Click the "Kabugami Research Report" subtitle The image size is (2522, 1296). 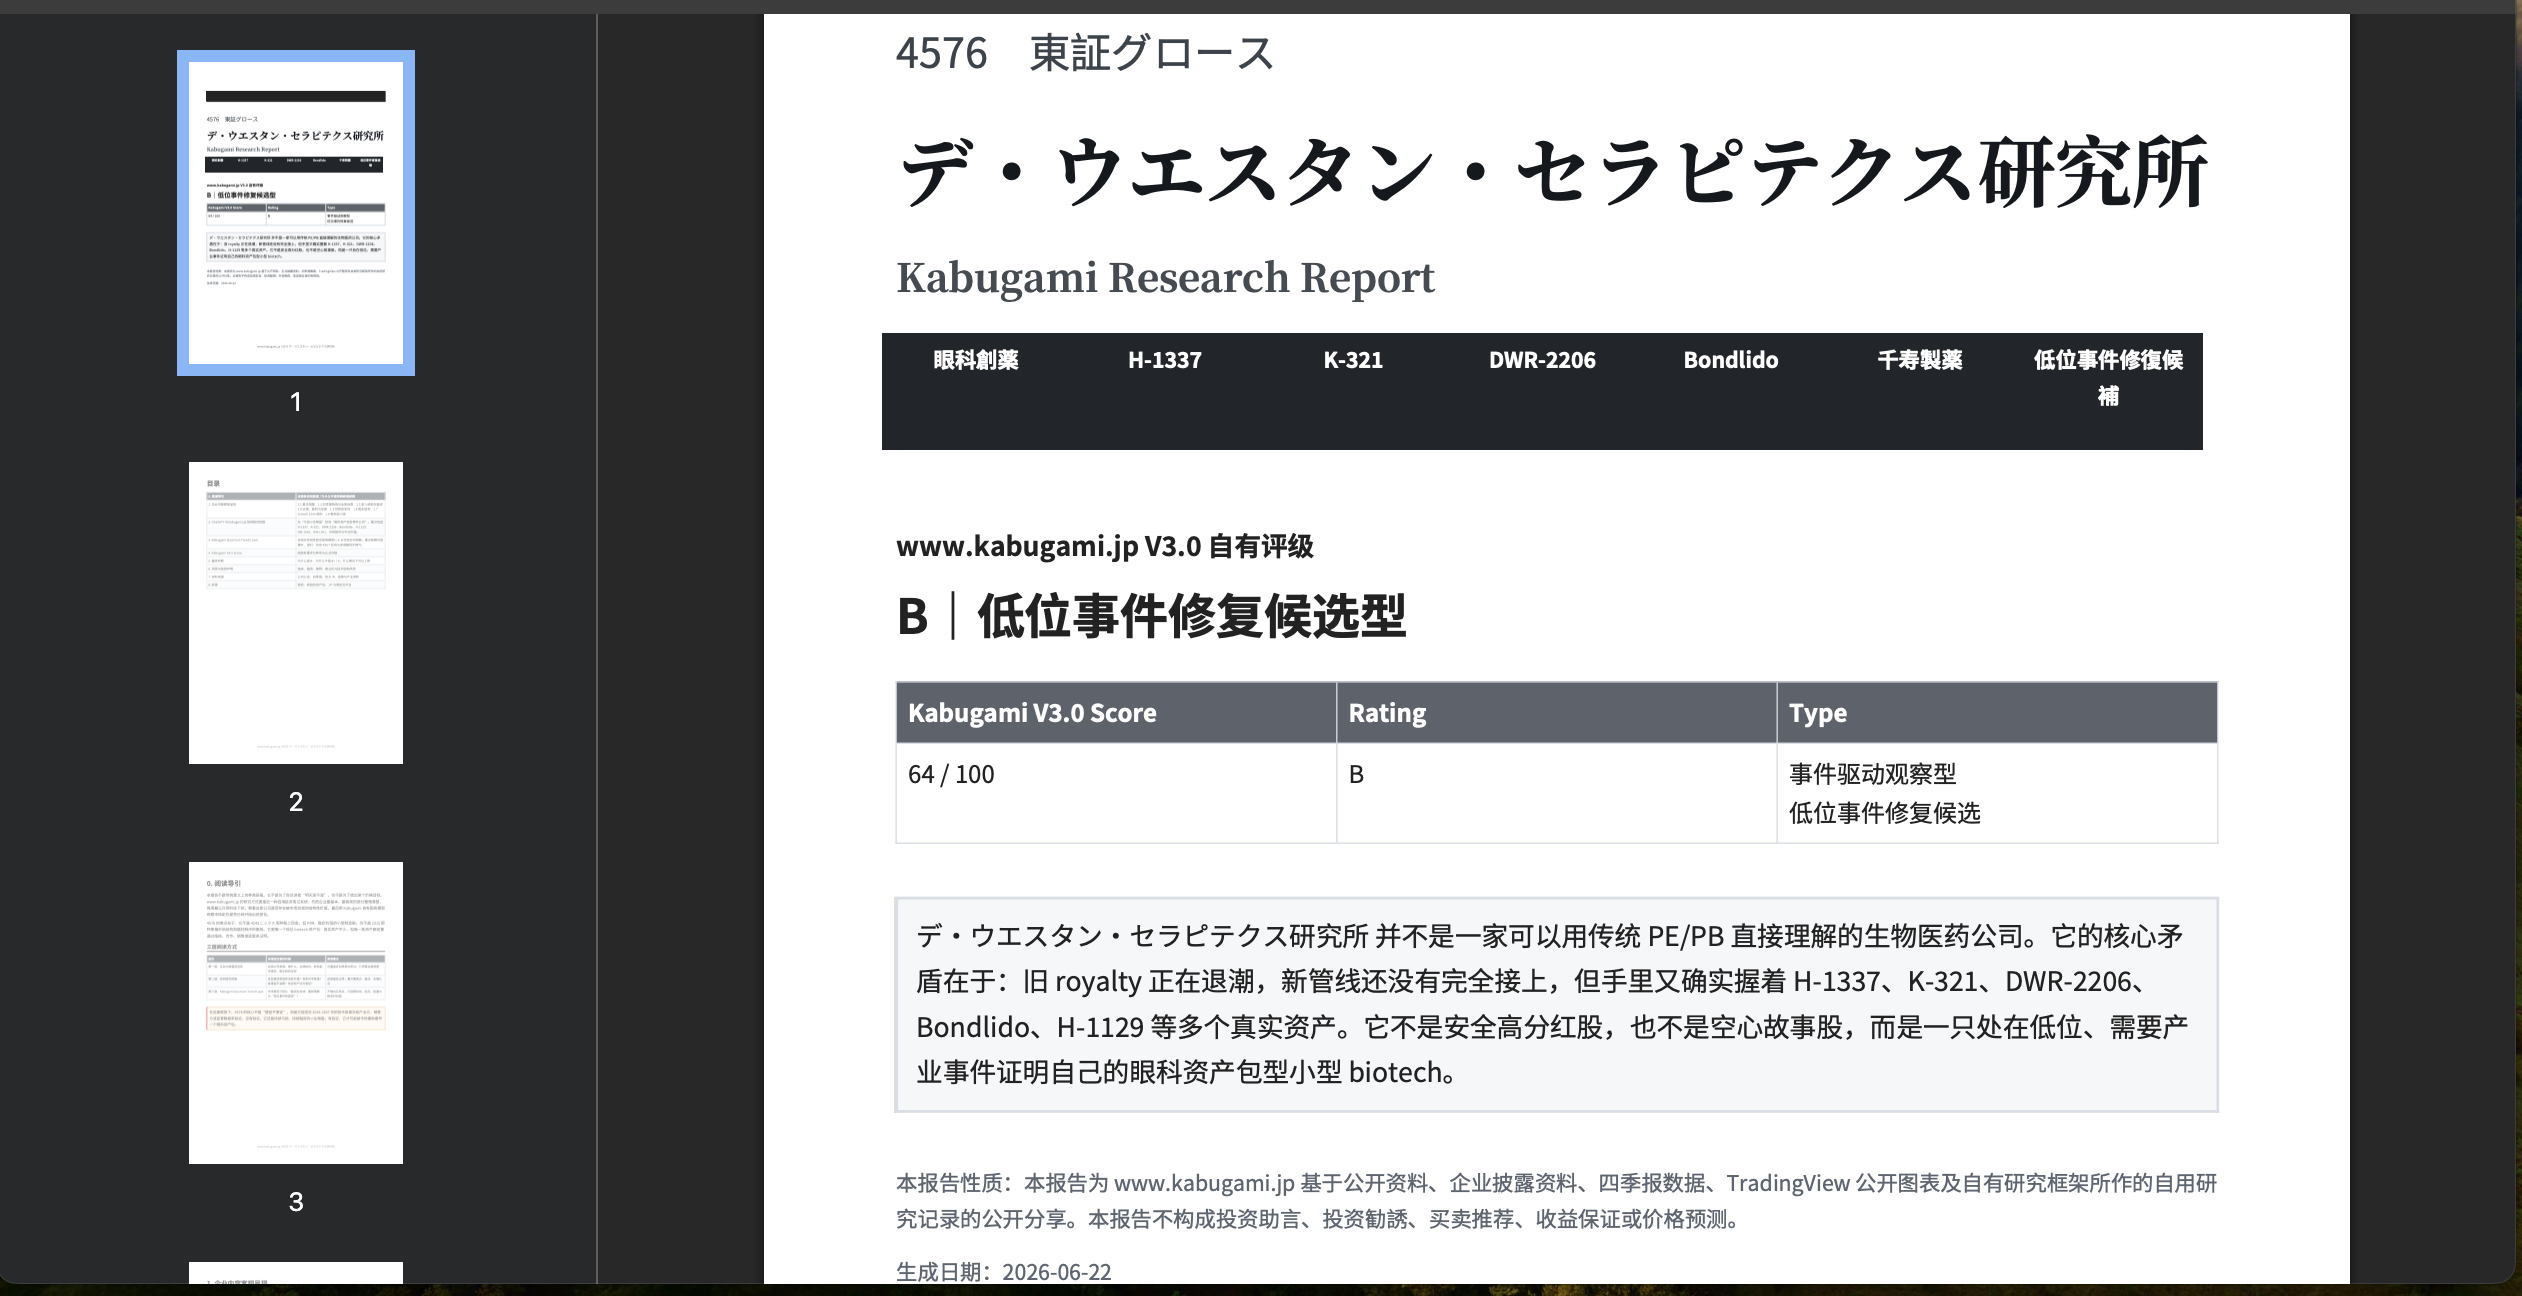coord(1165,278)
